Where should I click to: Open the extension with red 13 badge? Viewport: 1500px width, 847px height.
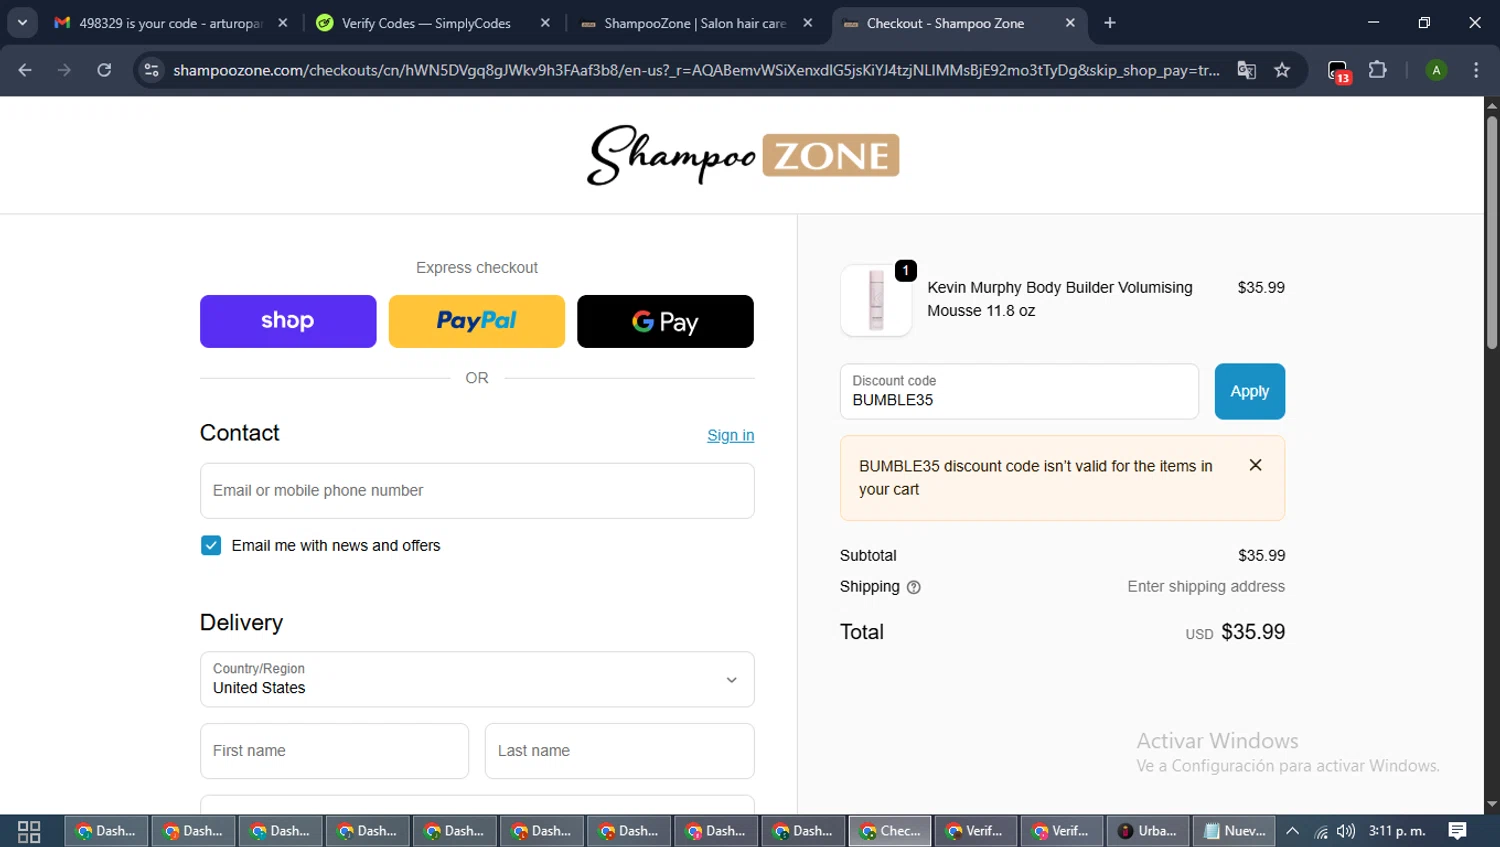pos(1339,71)
